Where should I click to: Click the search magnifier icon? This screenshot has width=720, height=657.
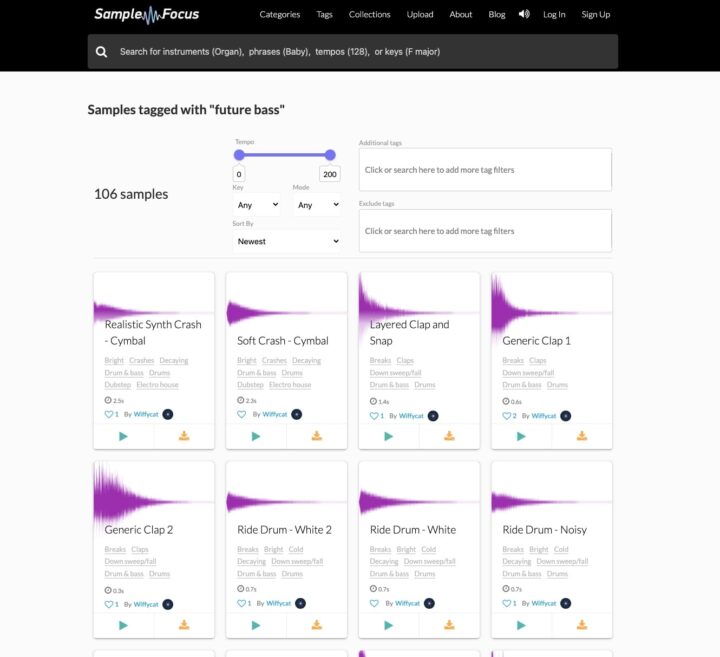coord(102,52)
